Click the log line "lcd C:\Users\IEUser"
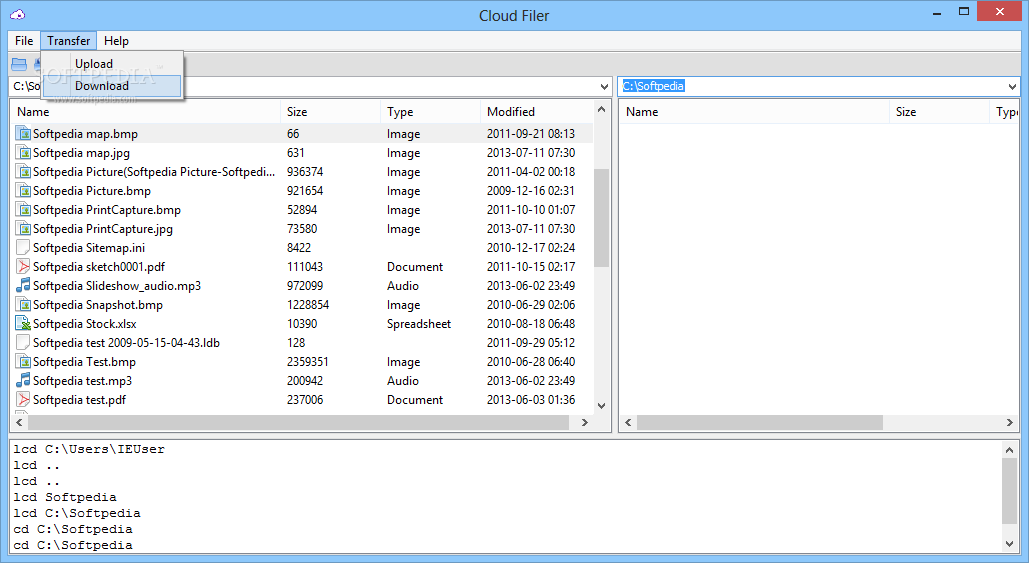1029x563 pixels. tap(89, 449)
